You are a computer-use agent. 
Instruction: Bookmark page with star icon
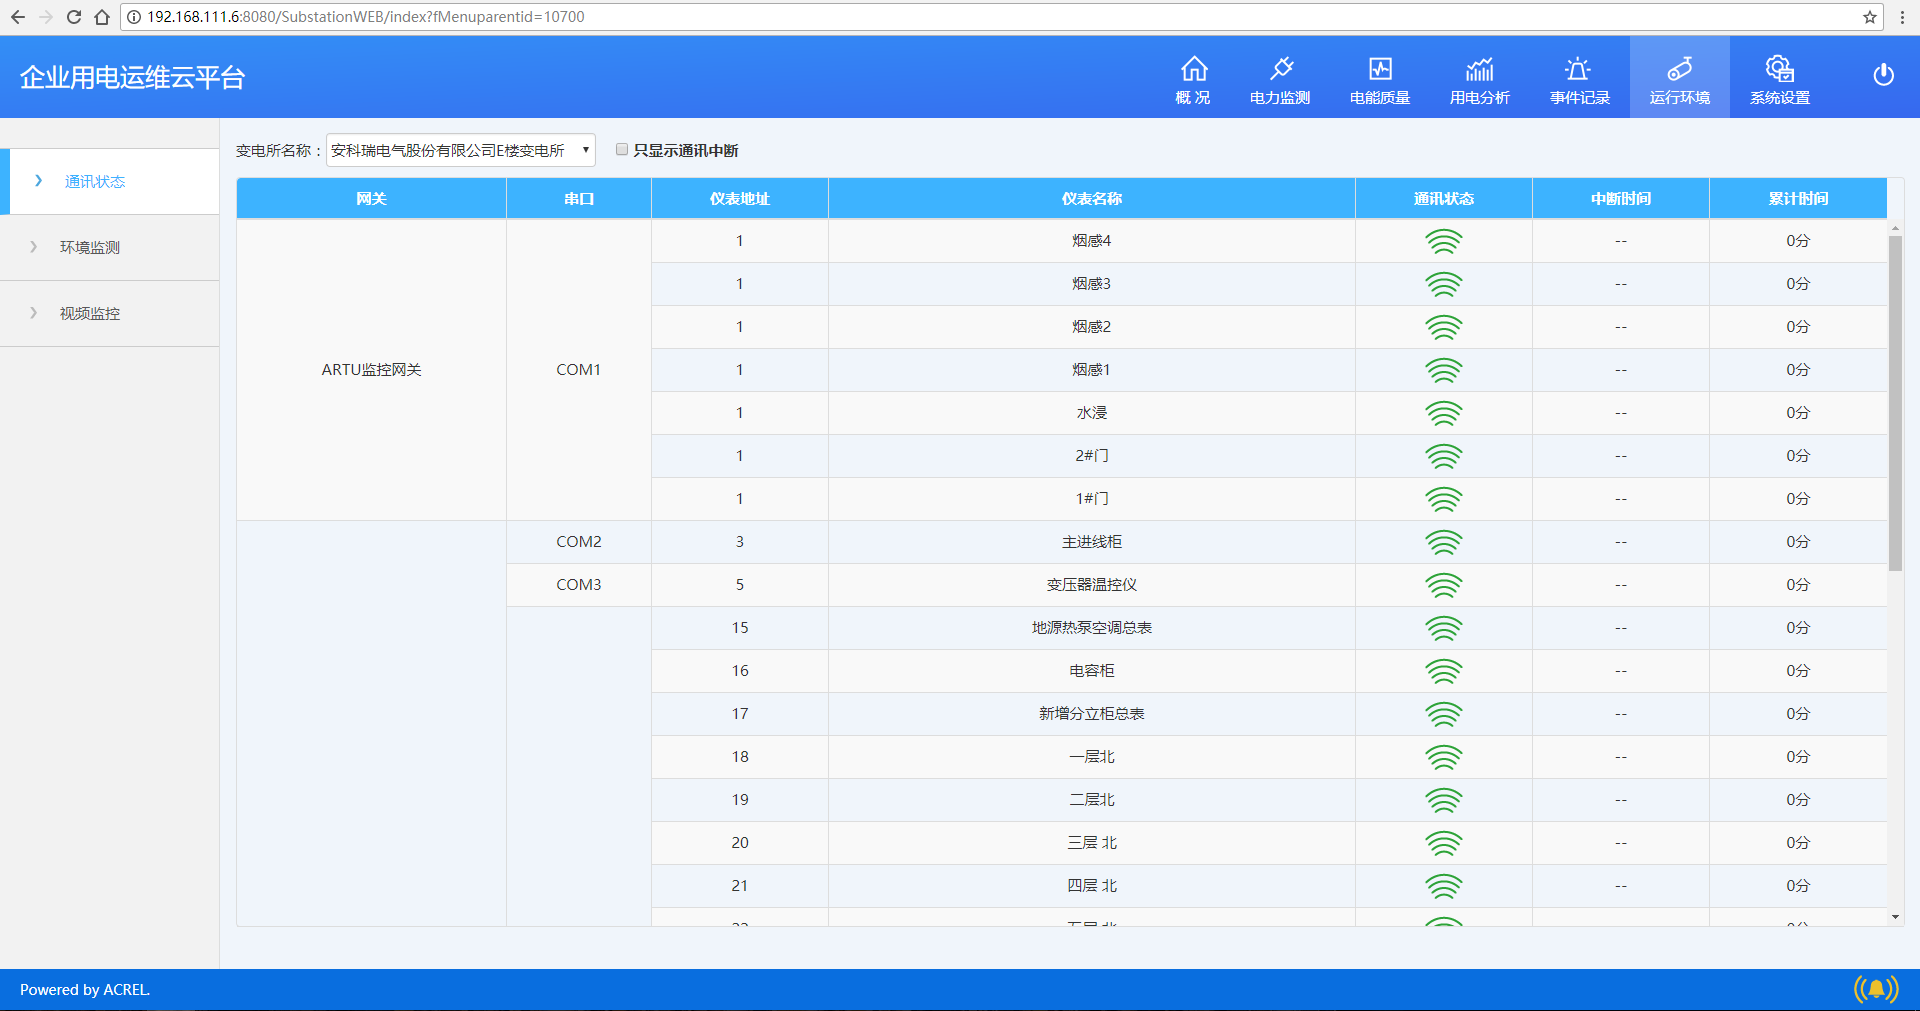point(1870,17)
